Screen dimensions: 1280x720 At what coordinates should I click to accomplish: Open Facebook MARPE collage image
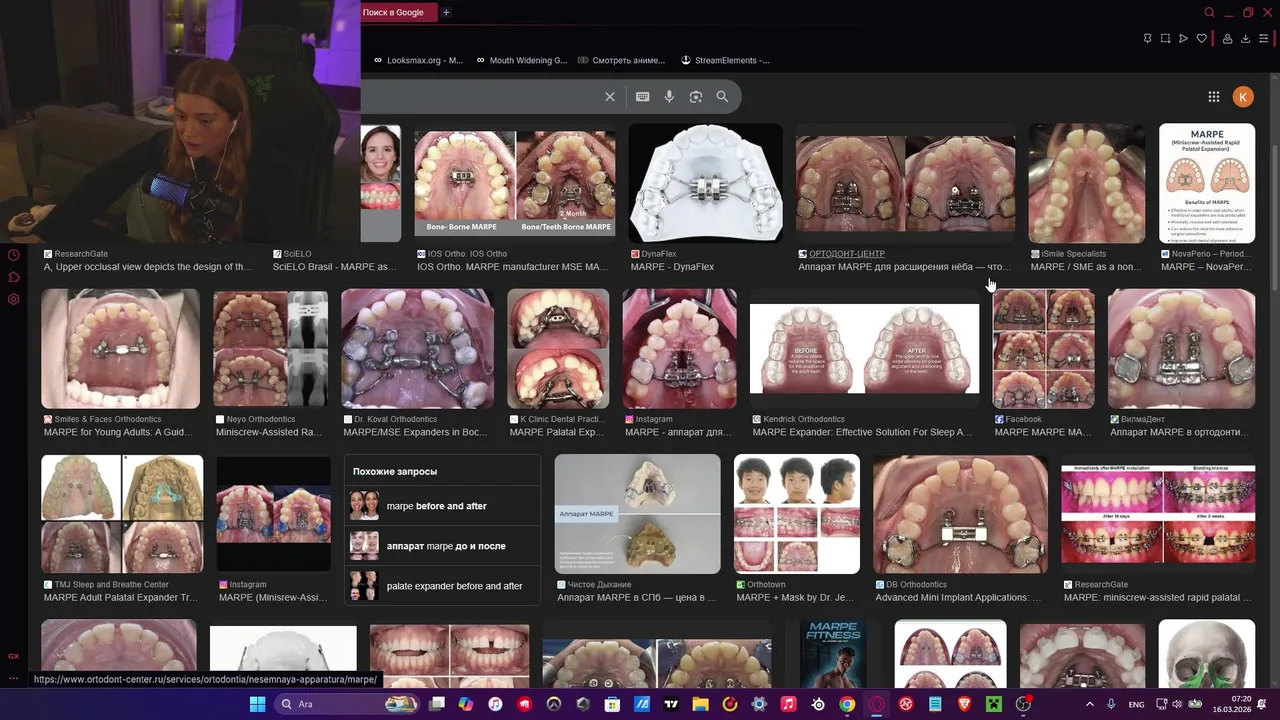1043,349
